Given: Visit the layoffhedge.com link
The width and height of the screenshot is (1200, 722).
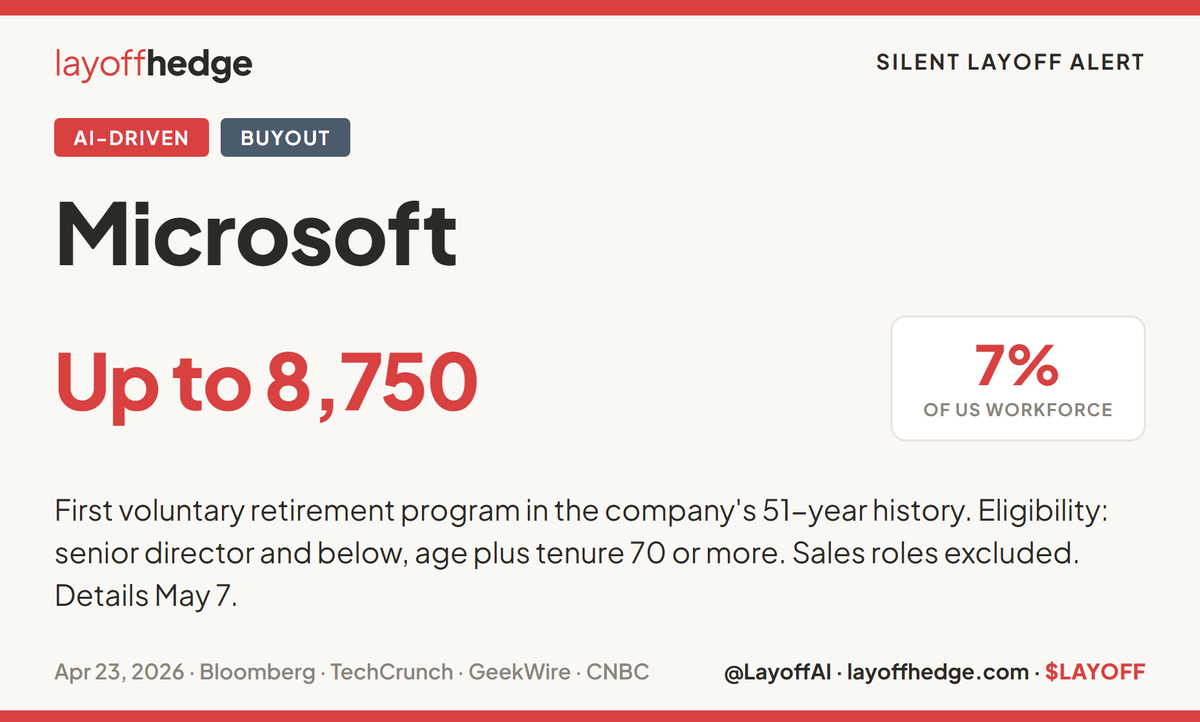Looking at the screenshot, I should [938, 672].
